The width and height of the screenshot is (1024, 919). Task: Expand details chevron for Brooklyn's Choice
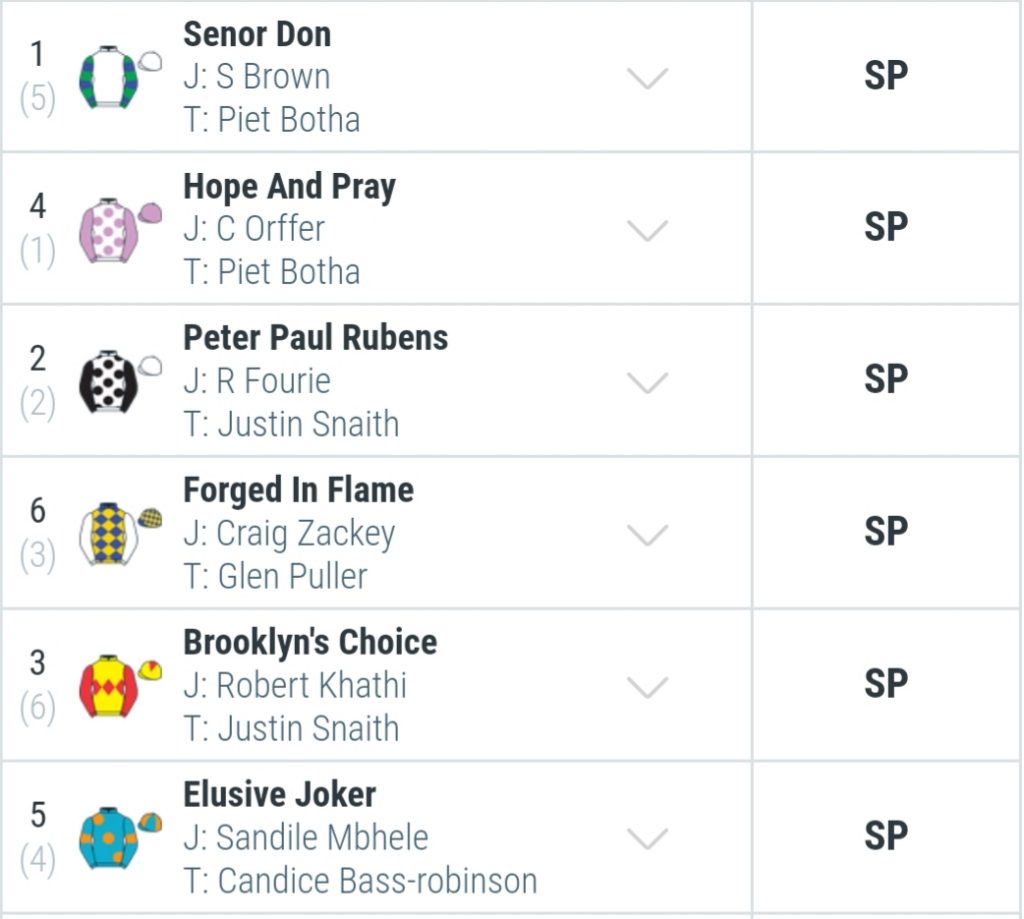[647, 686]
